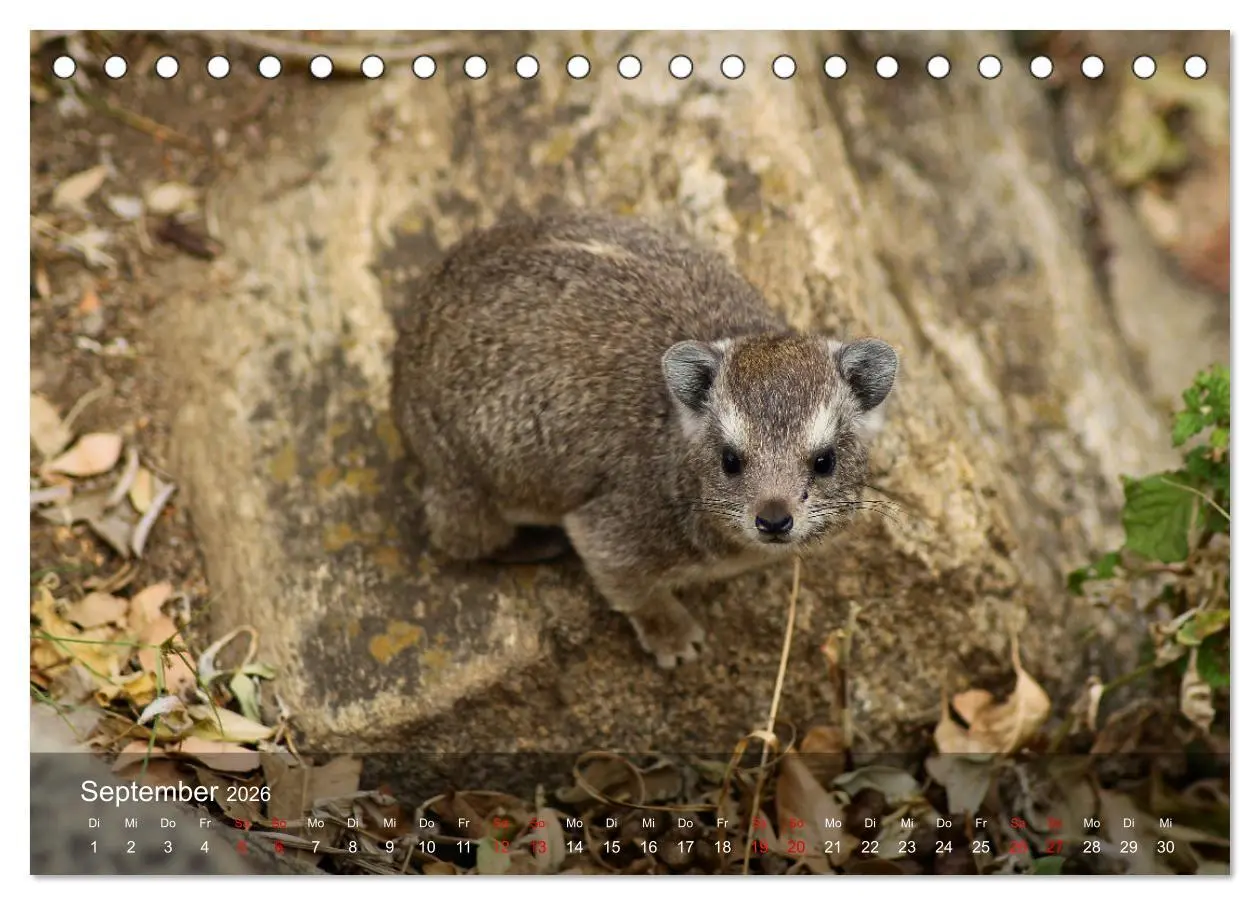Pick date 21 under Mo
This screenshot has height=905, width=1260.
click(x=833, y=847)
